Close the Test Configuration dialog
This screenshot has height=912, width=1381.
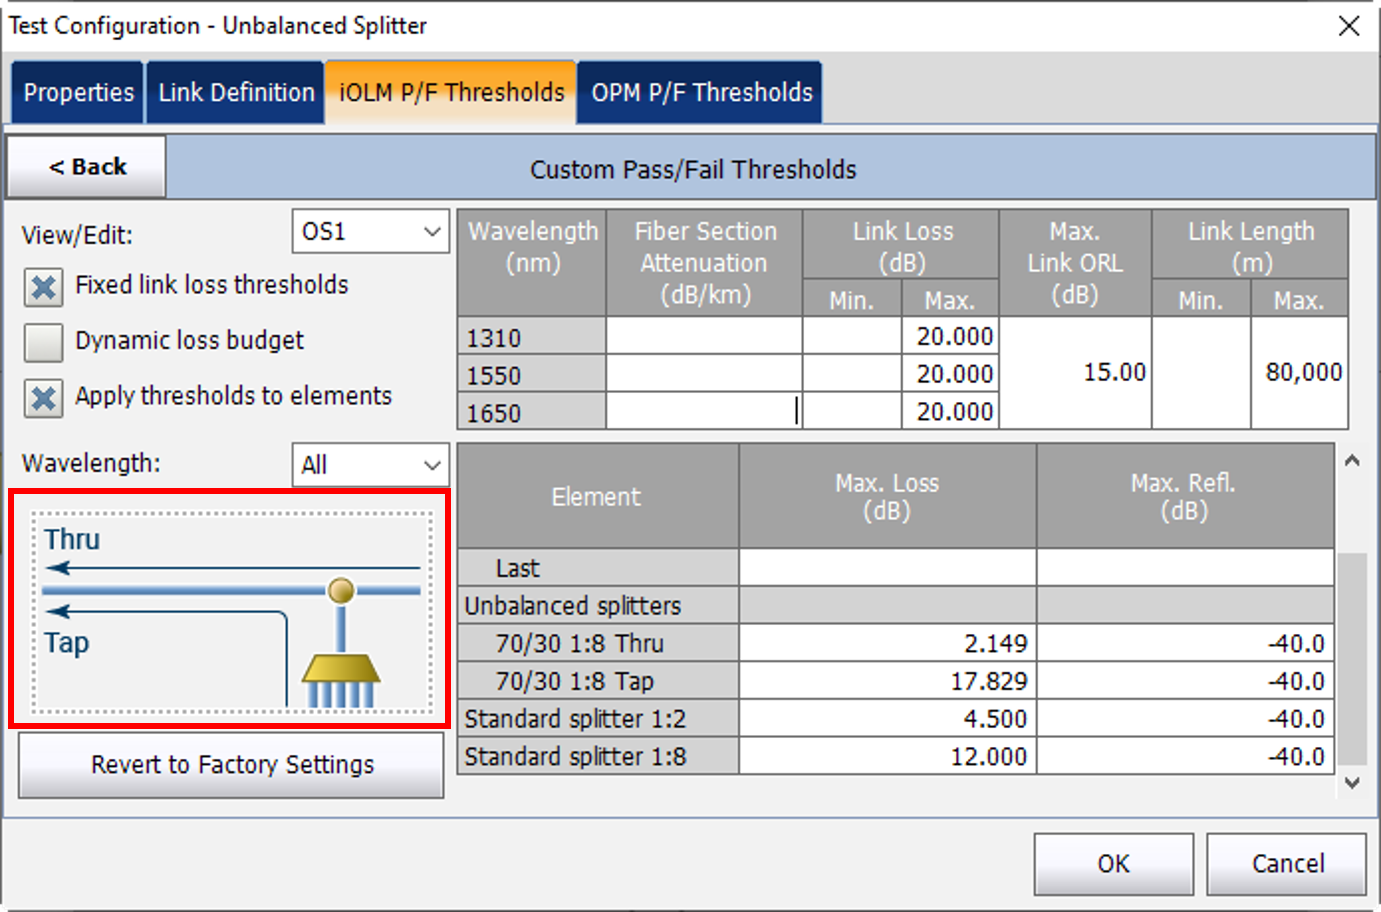click(x=1349, y=26)
